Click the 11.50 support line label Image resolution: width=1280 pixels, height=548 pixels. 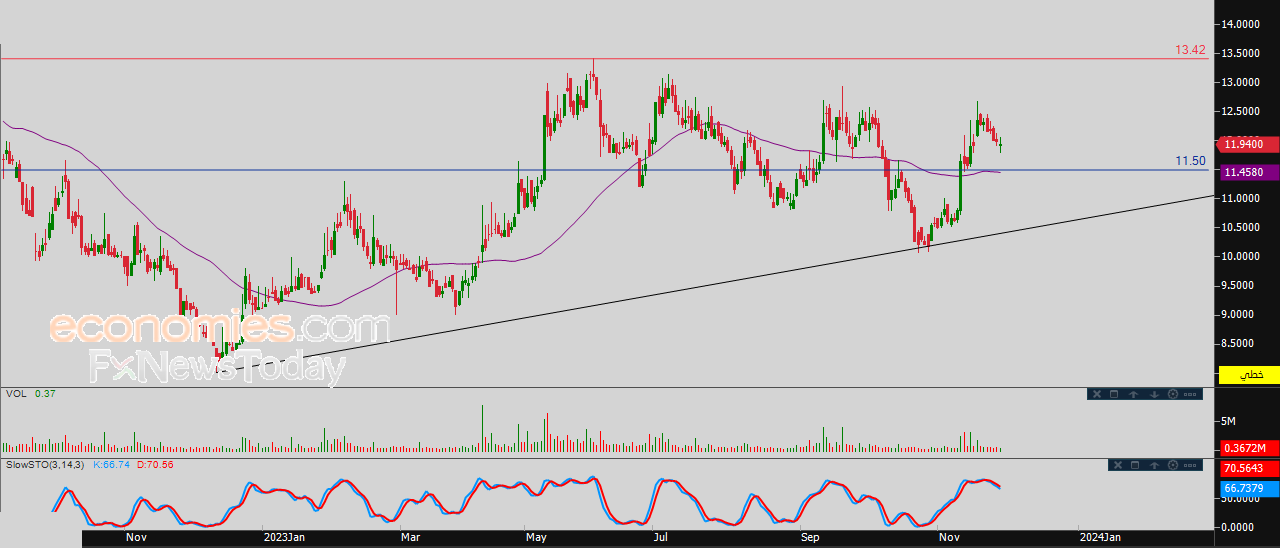[x=1190, y=161]
